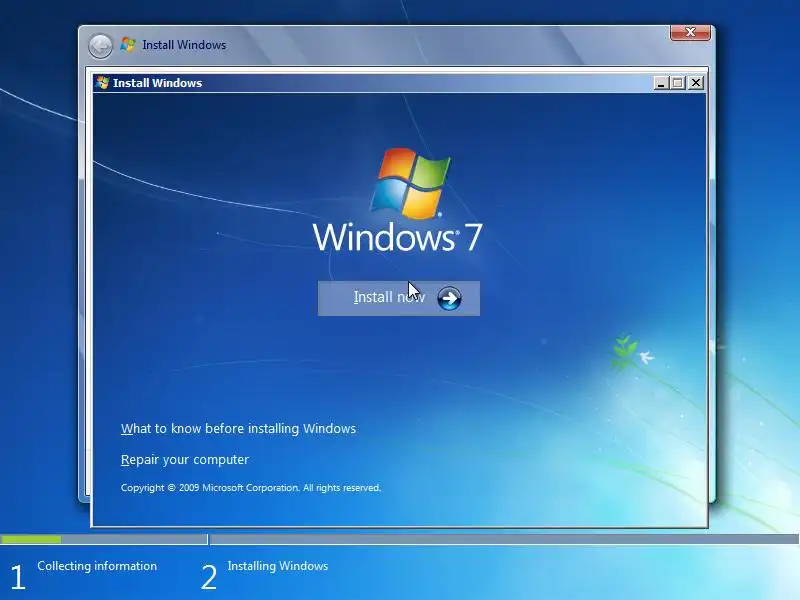Viewport: 800px width, 600px height.
Task: Minimize the inner Install Windows dialog
Action: coord(661,83)
